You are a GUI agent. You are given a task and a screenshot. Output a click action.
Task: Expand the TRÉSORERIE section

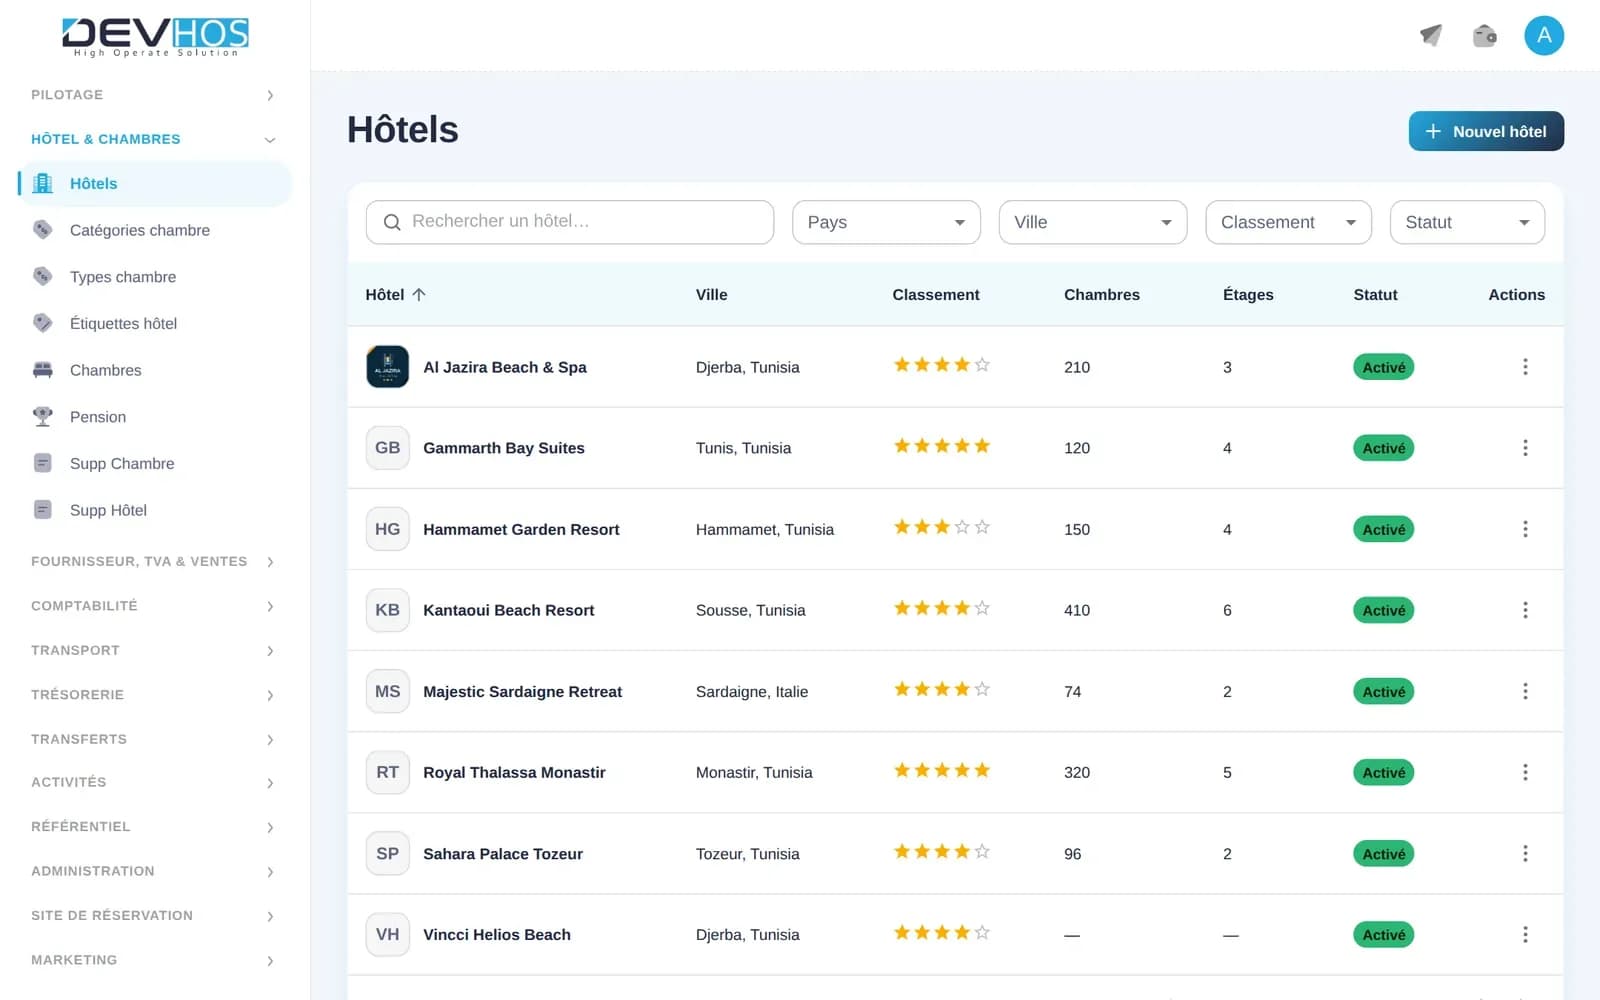pyautogui.click(x=153, y=695)
